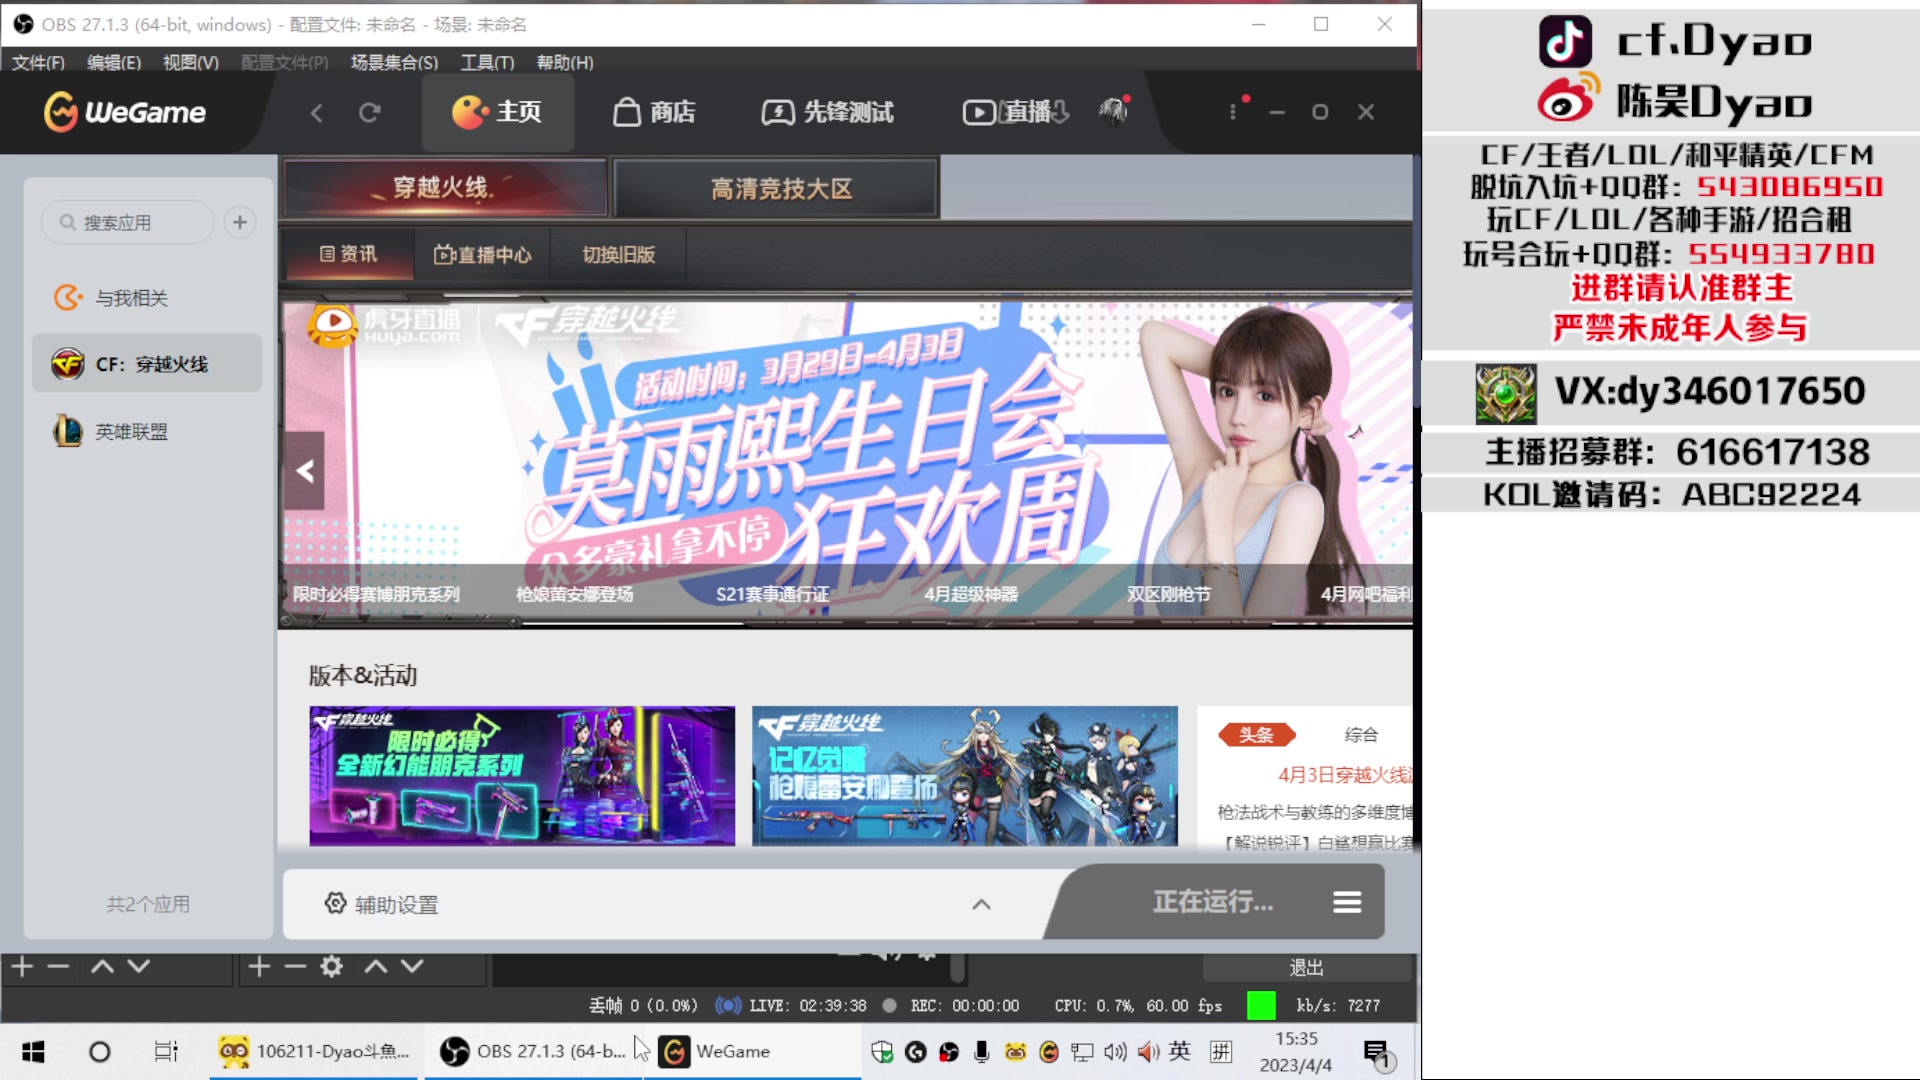Open WeGame three-dot more menu

tap(1233, 112)
